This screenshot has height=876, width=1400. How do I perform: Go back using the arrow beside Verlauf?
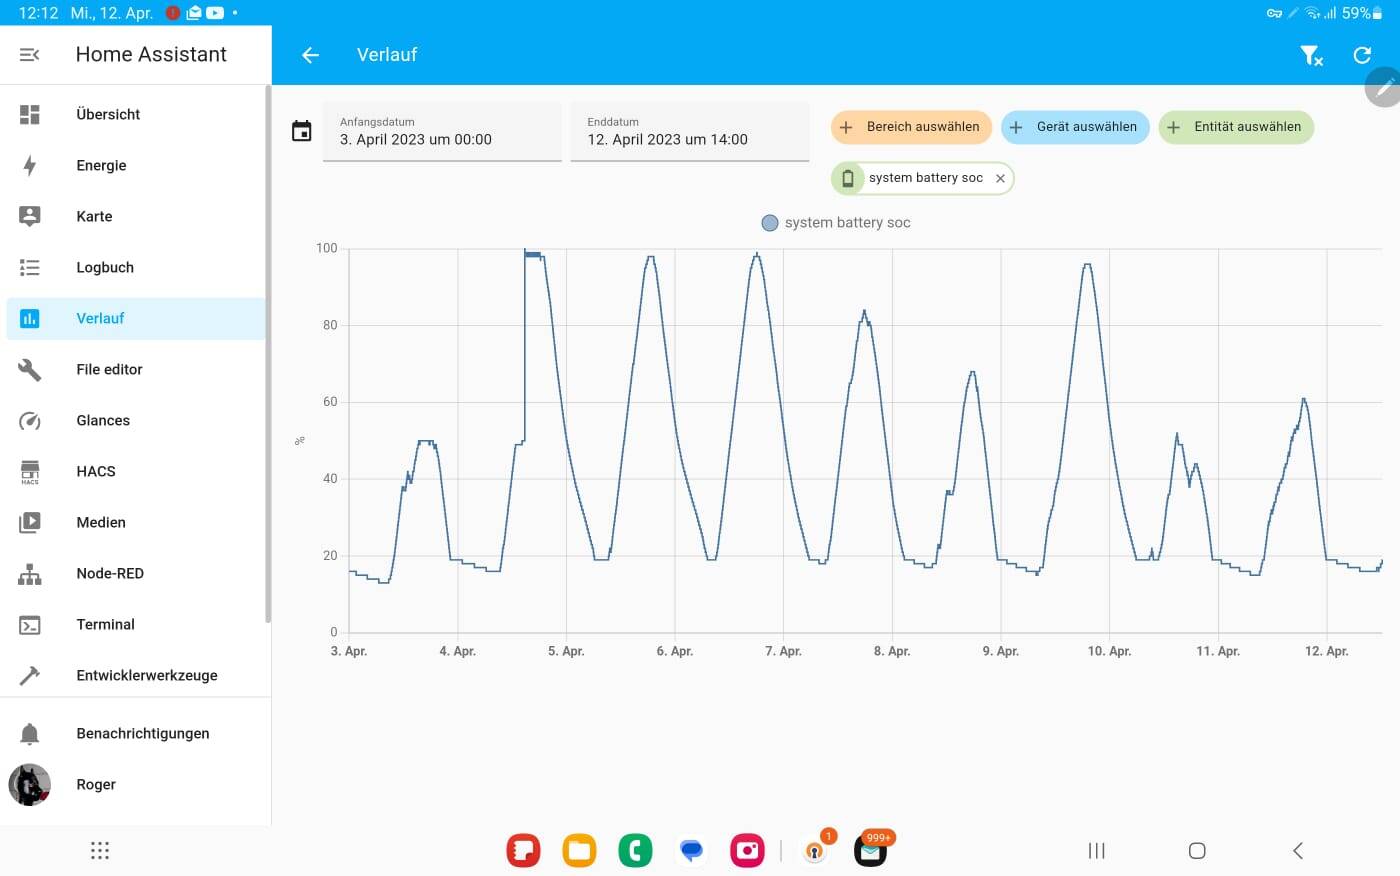pos(310,55)
